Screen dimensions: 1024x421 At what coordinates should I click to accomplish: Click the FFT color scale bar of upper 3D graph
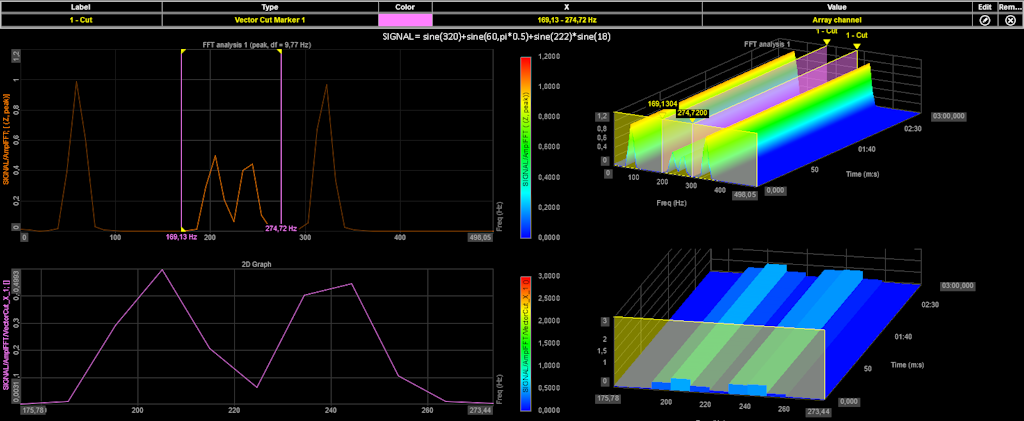[524, 148]
